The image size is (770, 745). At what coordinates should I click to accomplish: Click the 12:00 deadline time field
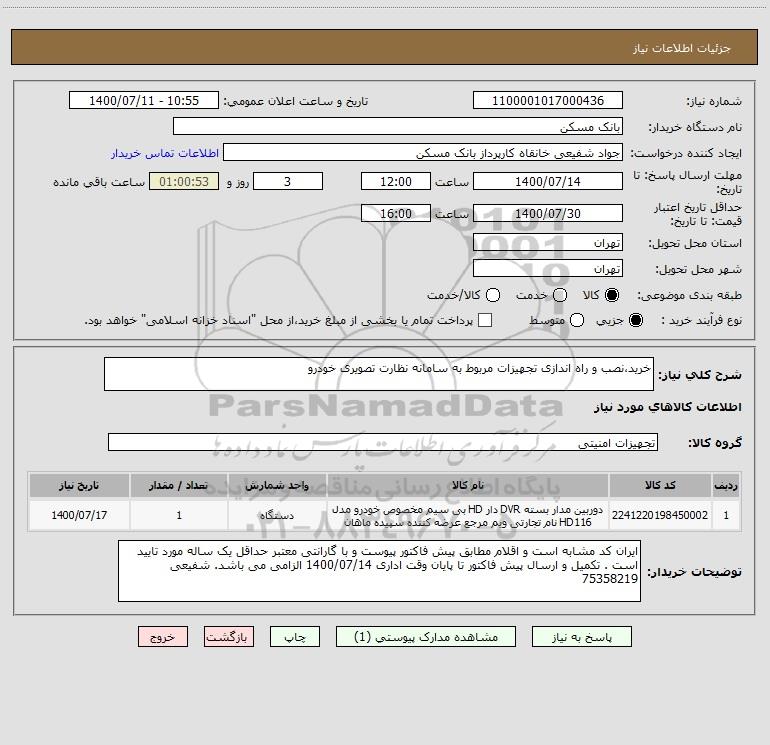point(396,181)
